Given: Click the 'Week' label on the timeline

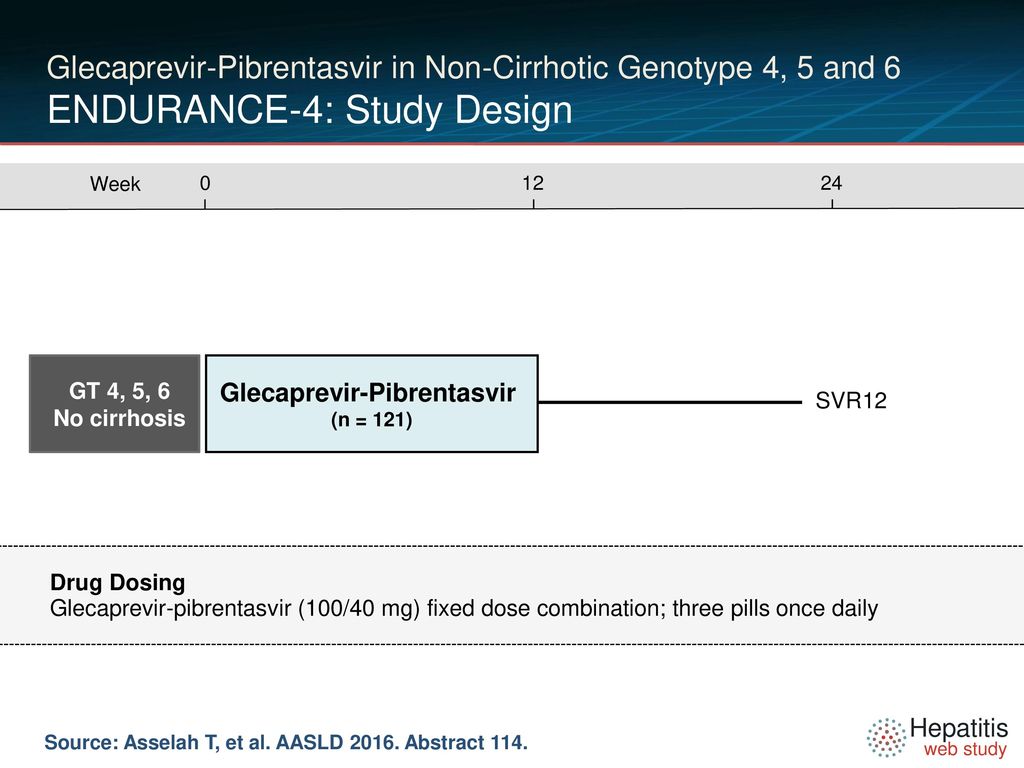Looking at the screenshot, I should click(x=115, y=184).
